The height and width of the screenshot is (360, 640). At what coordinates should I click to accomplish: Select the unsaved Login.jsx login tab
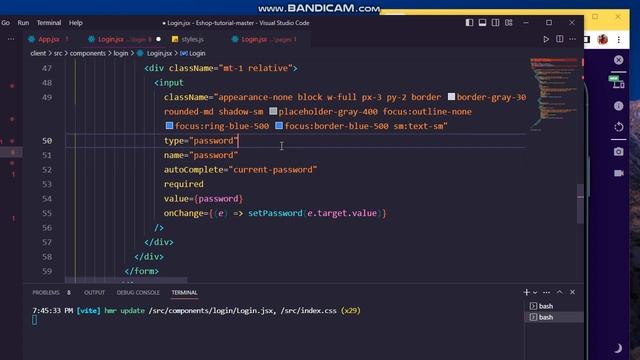(120, 39)
